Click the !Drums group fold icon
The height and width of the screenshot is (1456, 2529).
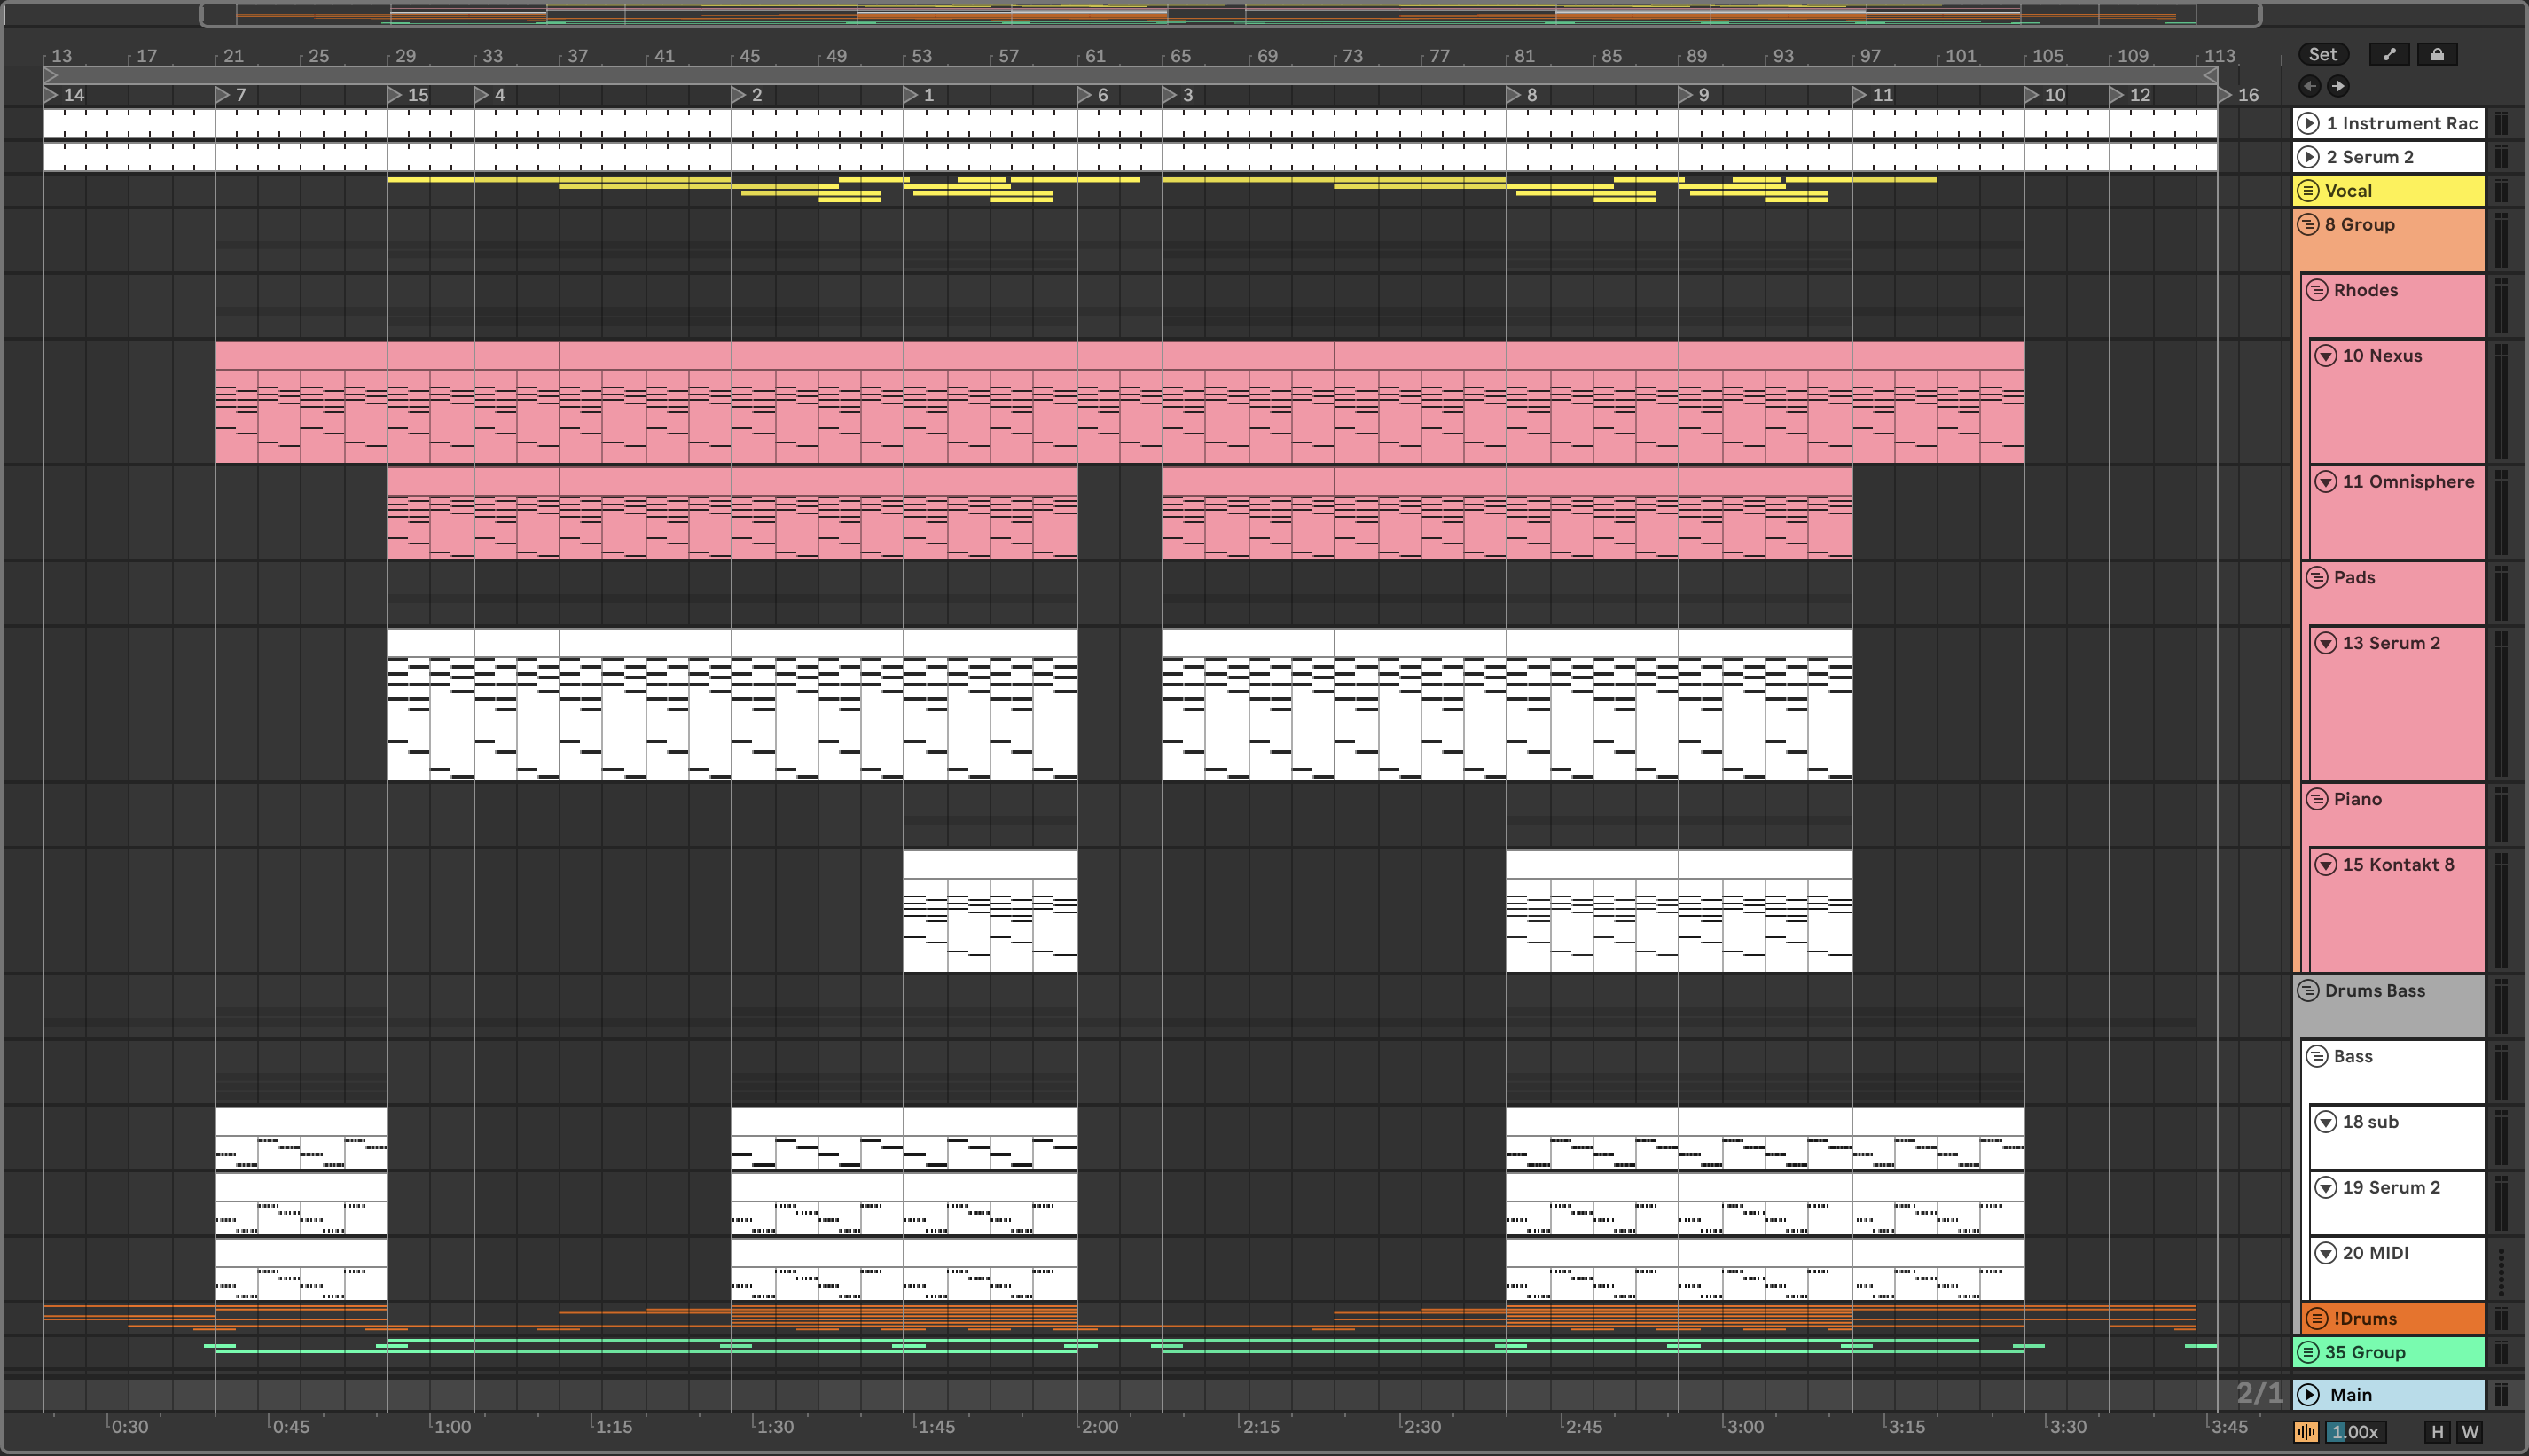click(x=2317, y=1318)
